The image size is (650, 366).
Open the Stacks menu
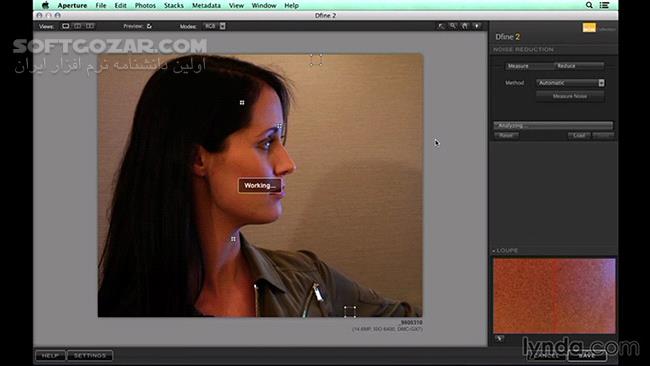coord(174,5)
